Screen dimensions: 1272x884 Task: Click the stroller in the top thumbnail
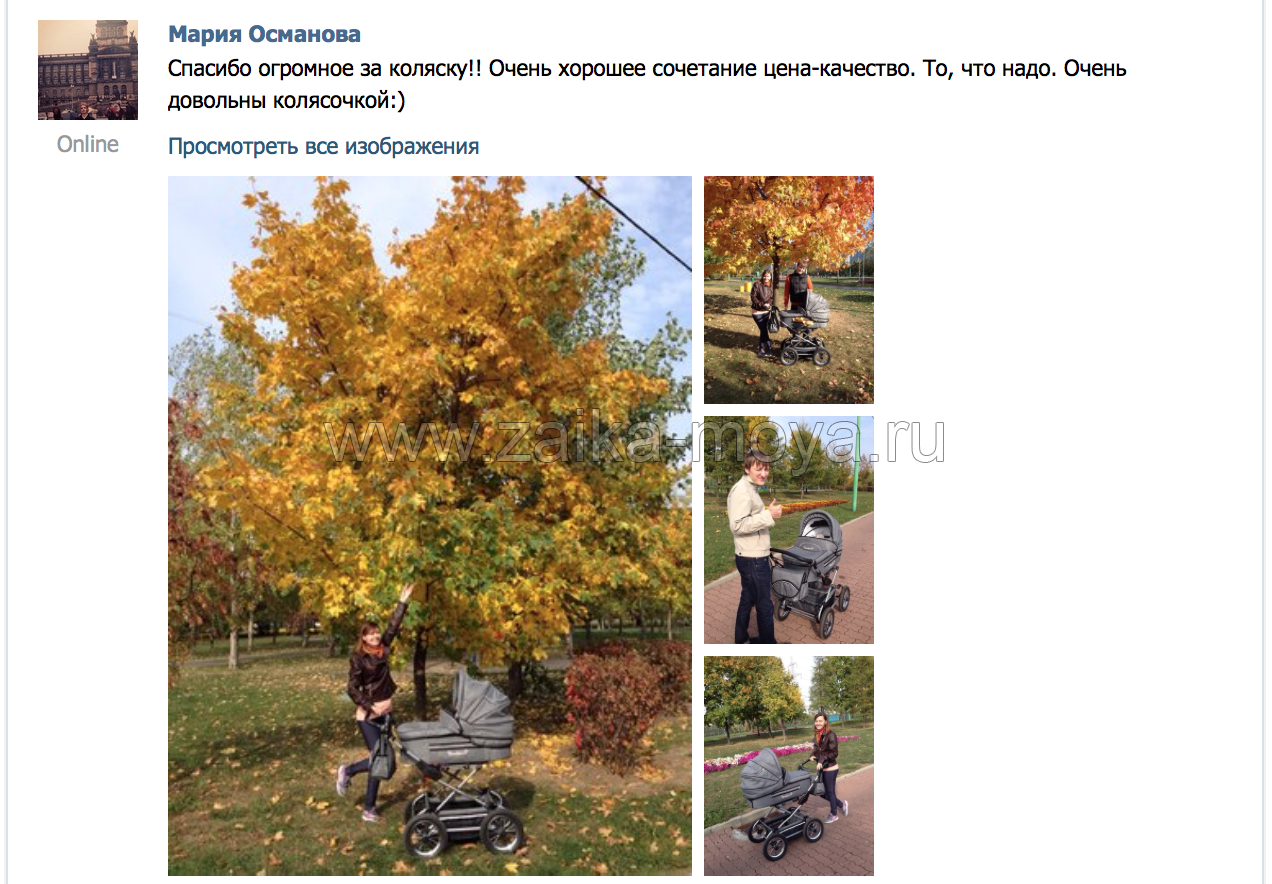pos(800,332)
